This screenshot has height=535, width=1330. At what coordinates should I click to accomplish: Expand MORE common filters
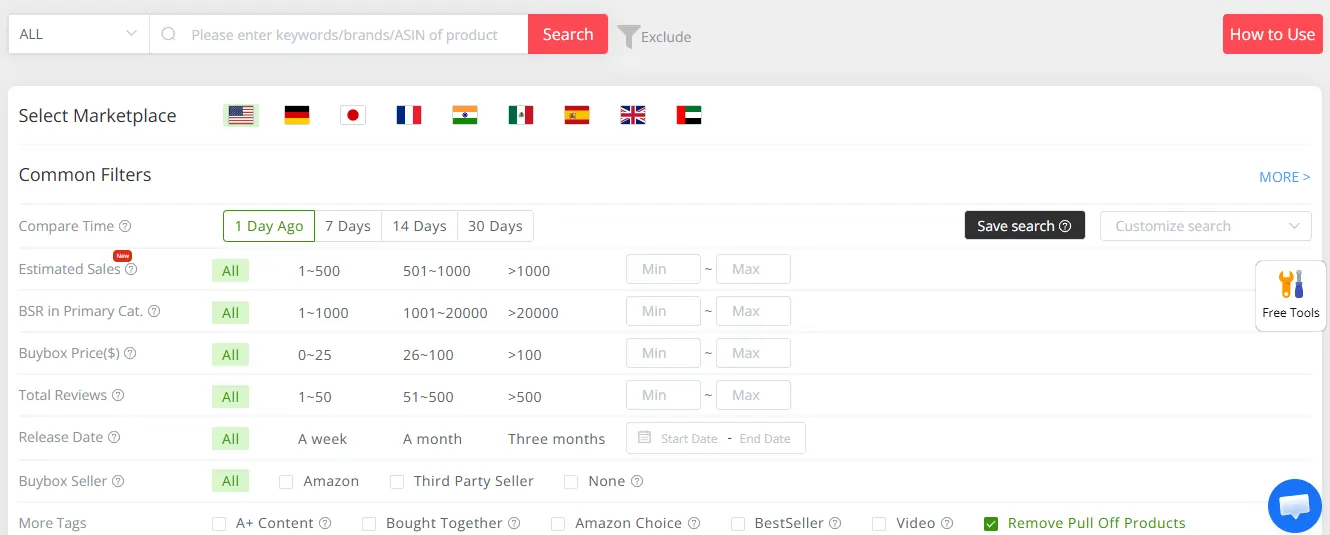coord(1284,177)
